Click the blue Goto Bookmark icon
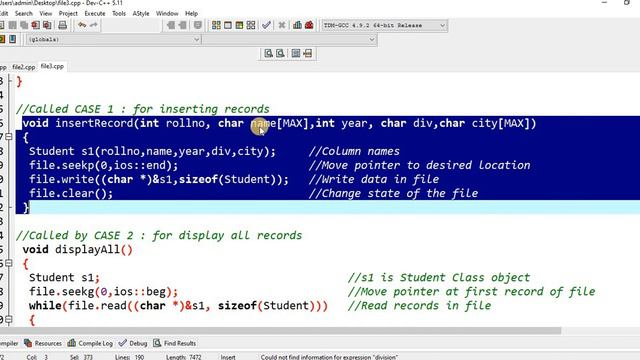This screenshot has height=360, width=640. pyautogui.click(x=13, y=39)
